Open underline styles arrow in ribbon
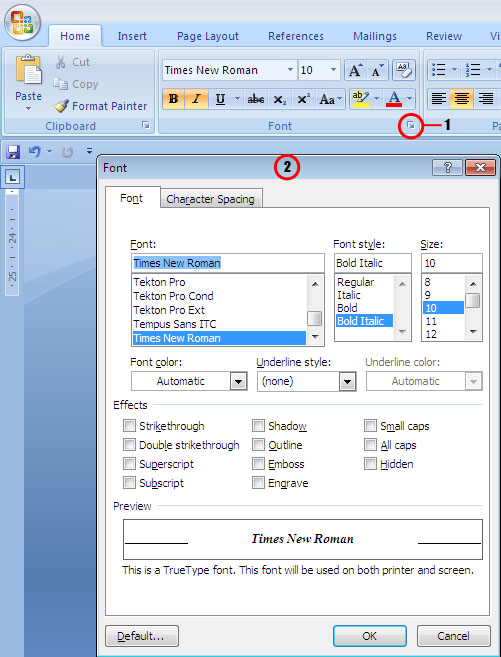Image resolution: width=501 pixels, height=657 pixels. [237, 99]
